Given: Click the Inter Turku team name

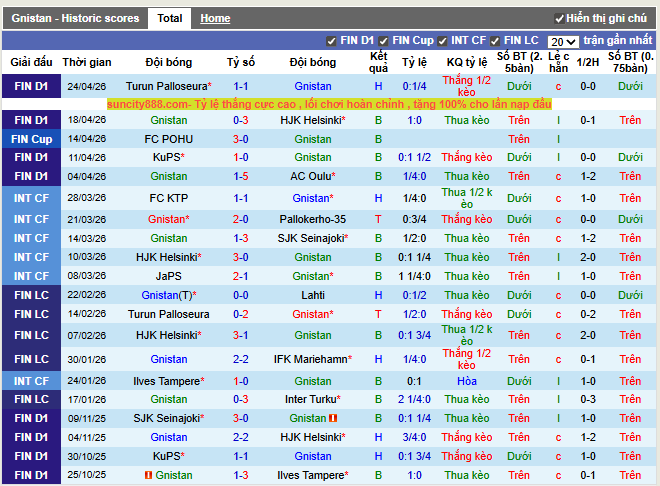Looking at the screenshot, I should point(313,399).
